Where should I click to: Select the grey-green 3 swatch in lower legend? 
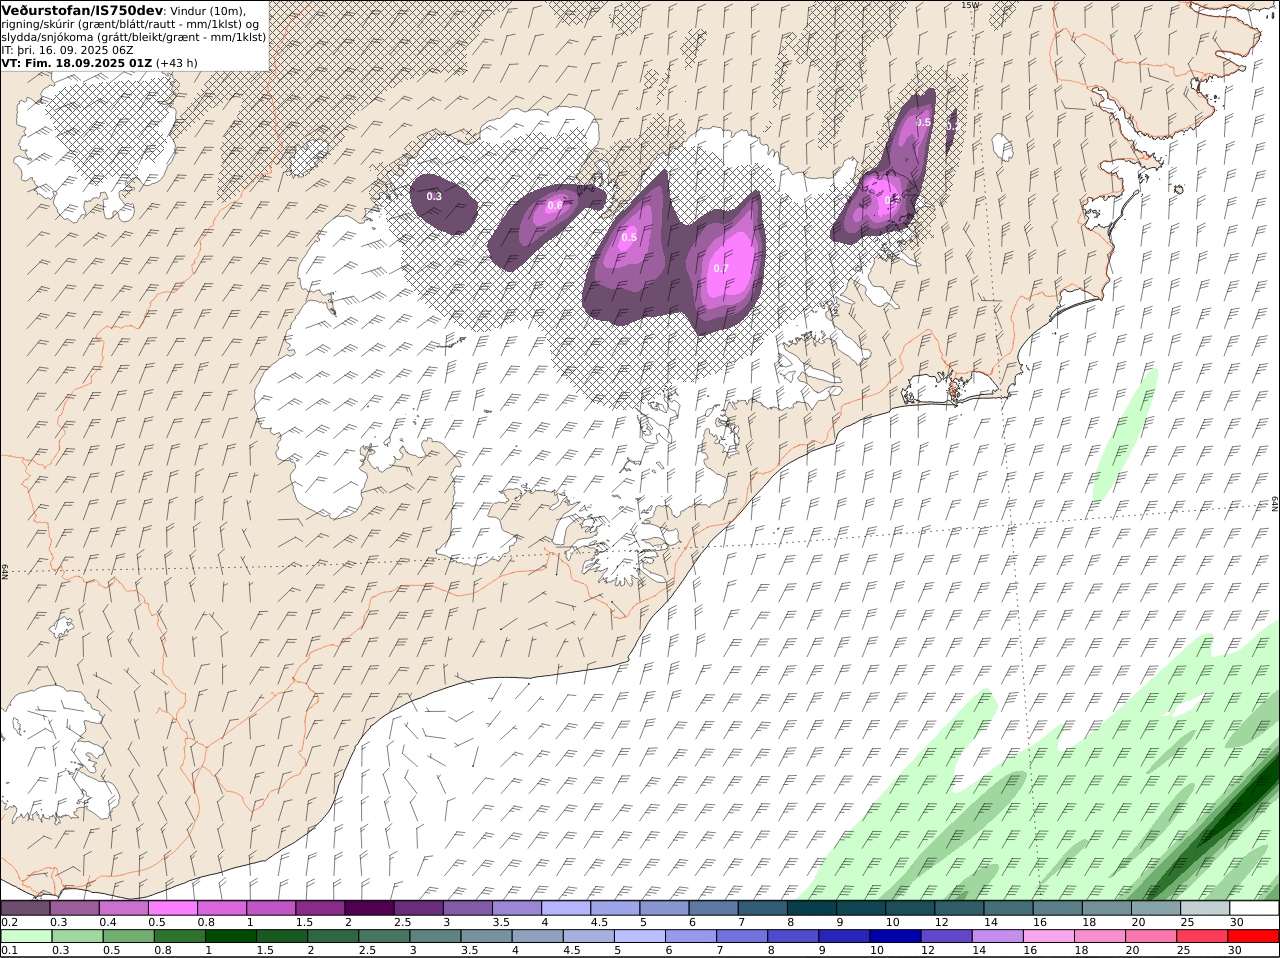click(435, 936)
